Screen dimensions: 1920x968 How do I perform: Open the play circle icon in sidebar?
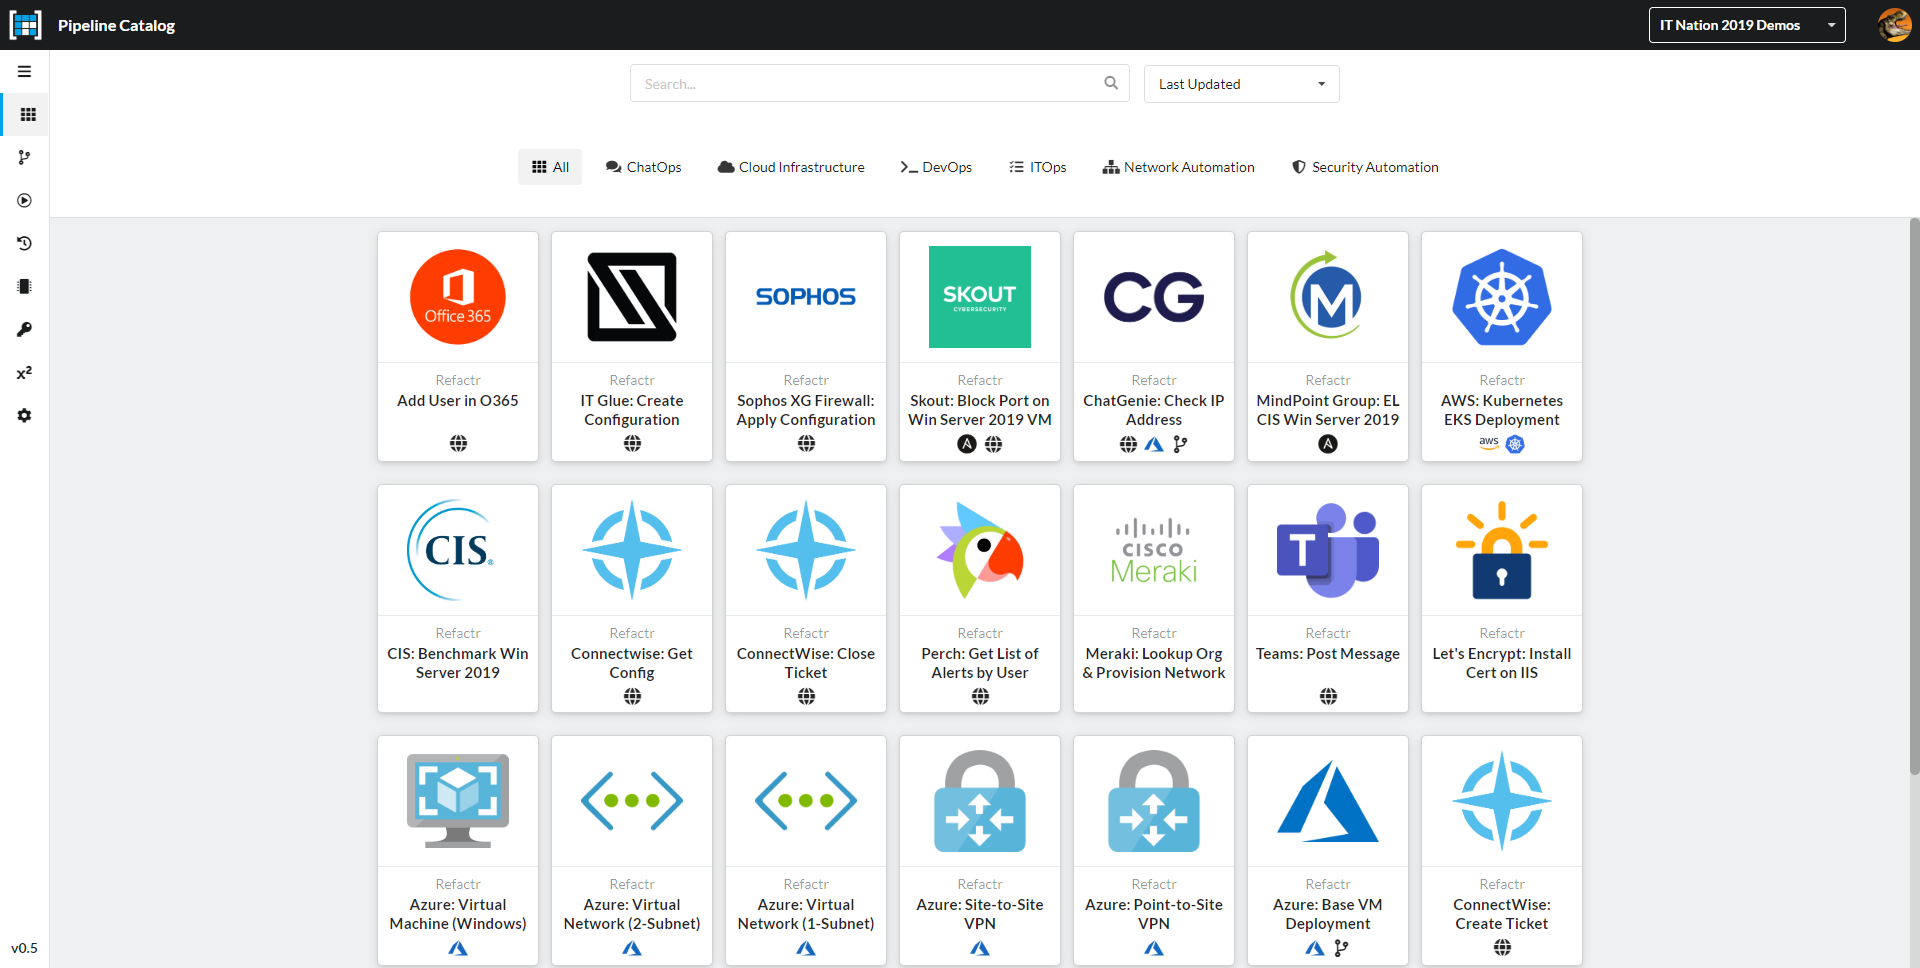pyautogui.click(x=24, y=201)
